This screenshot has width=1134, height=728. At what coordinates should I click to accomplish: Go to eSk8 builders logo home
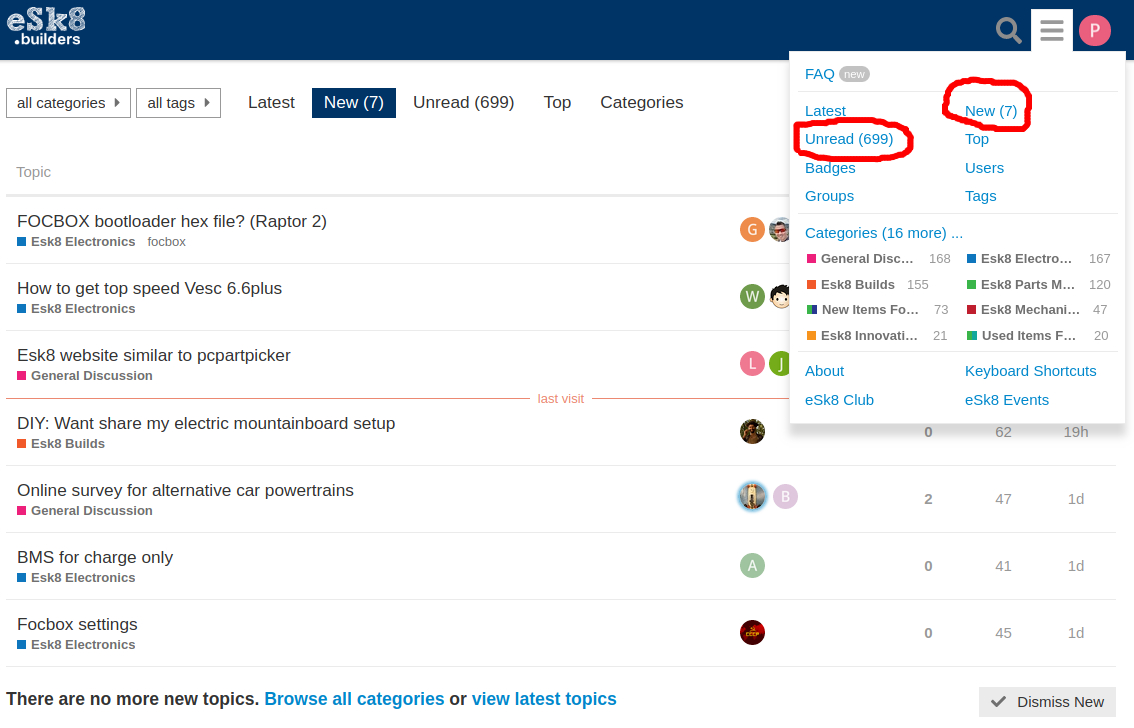click(x=46, y=27)
